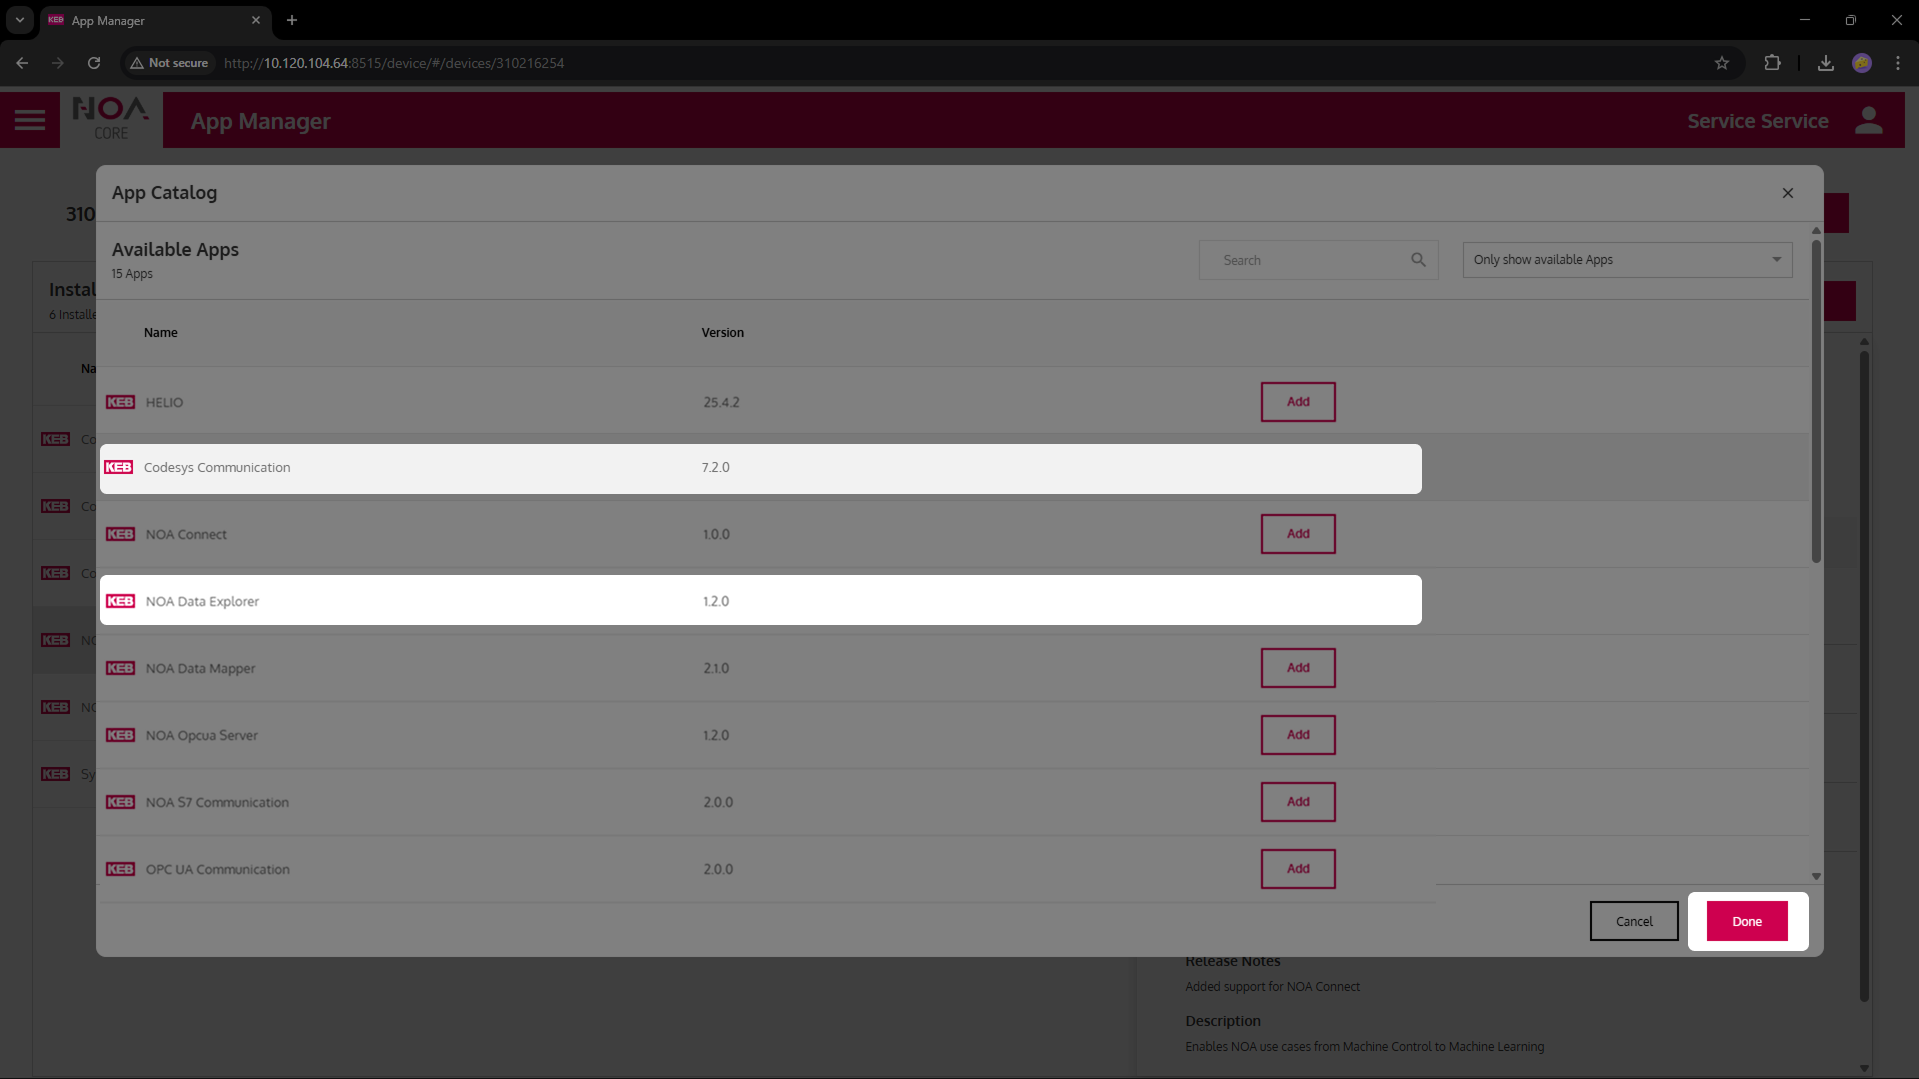Click the KEB logo next to Codesys Communication
1919x1079 pixels.
point(119,467)
